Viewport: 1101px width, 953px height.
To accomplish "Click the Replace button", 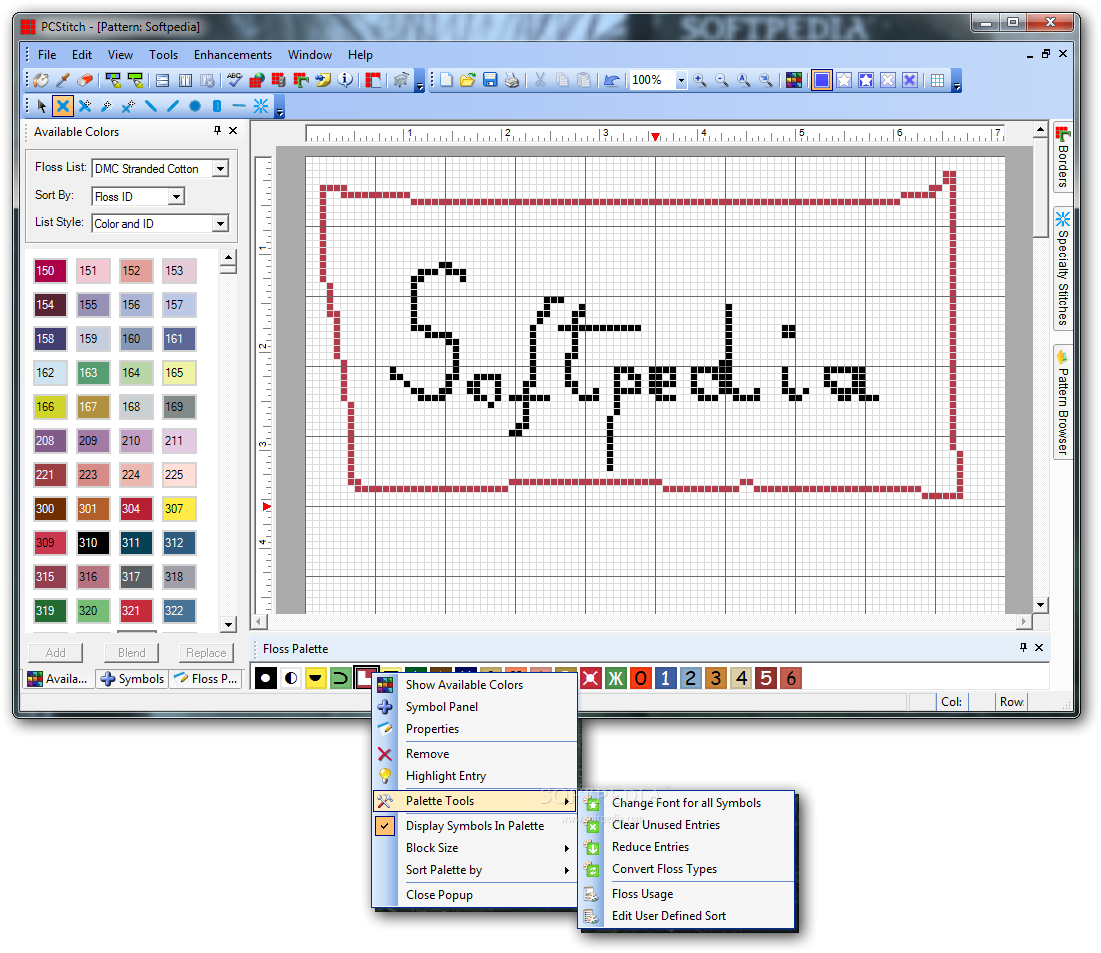I will (206, 653).
